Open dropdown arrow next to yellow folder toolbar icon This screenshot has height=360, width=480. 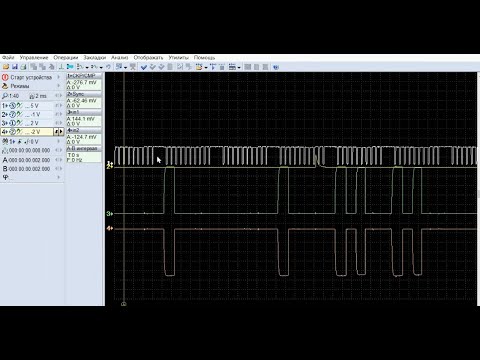click(206, 67)
